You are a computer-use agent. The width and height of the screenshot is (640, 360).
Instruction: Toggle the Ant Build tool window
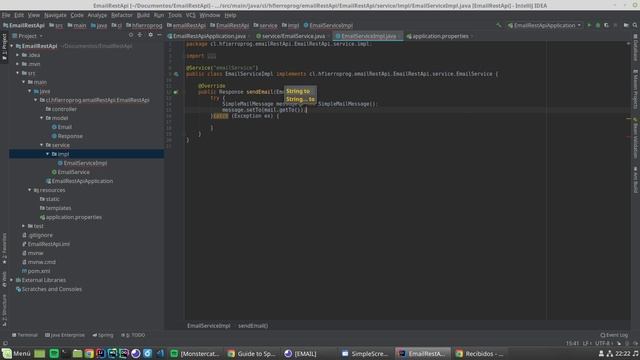pyautogui.click(x=636, y=180)
